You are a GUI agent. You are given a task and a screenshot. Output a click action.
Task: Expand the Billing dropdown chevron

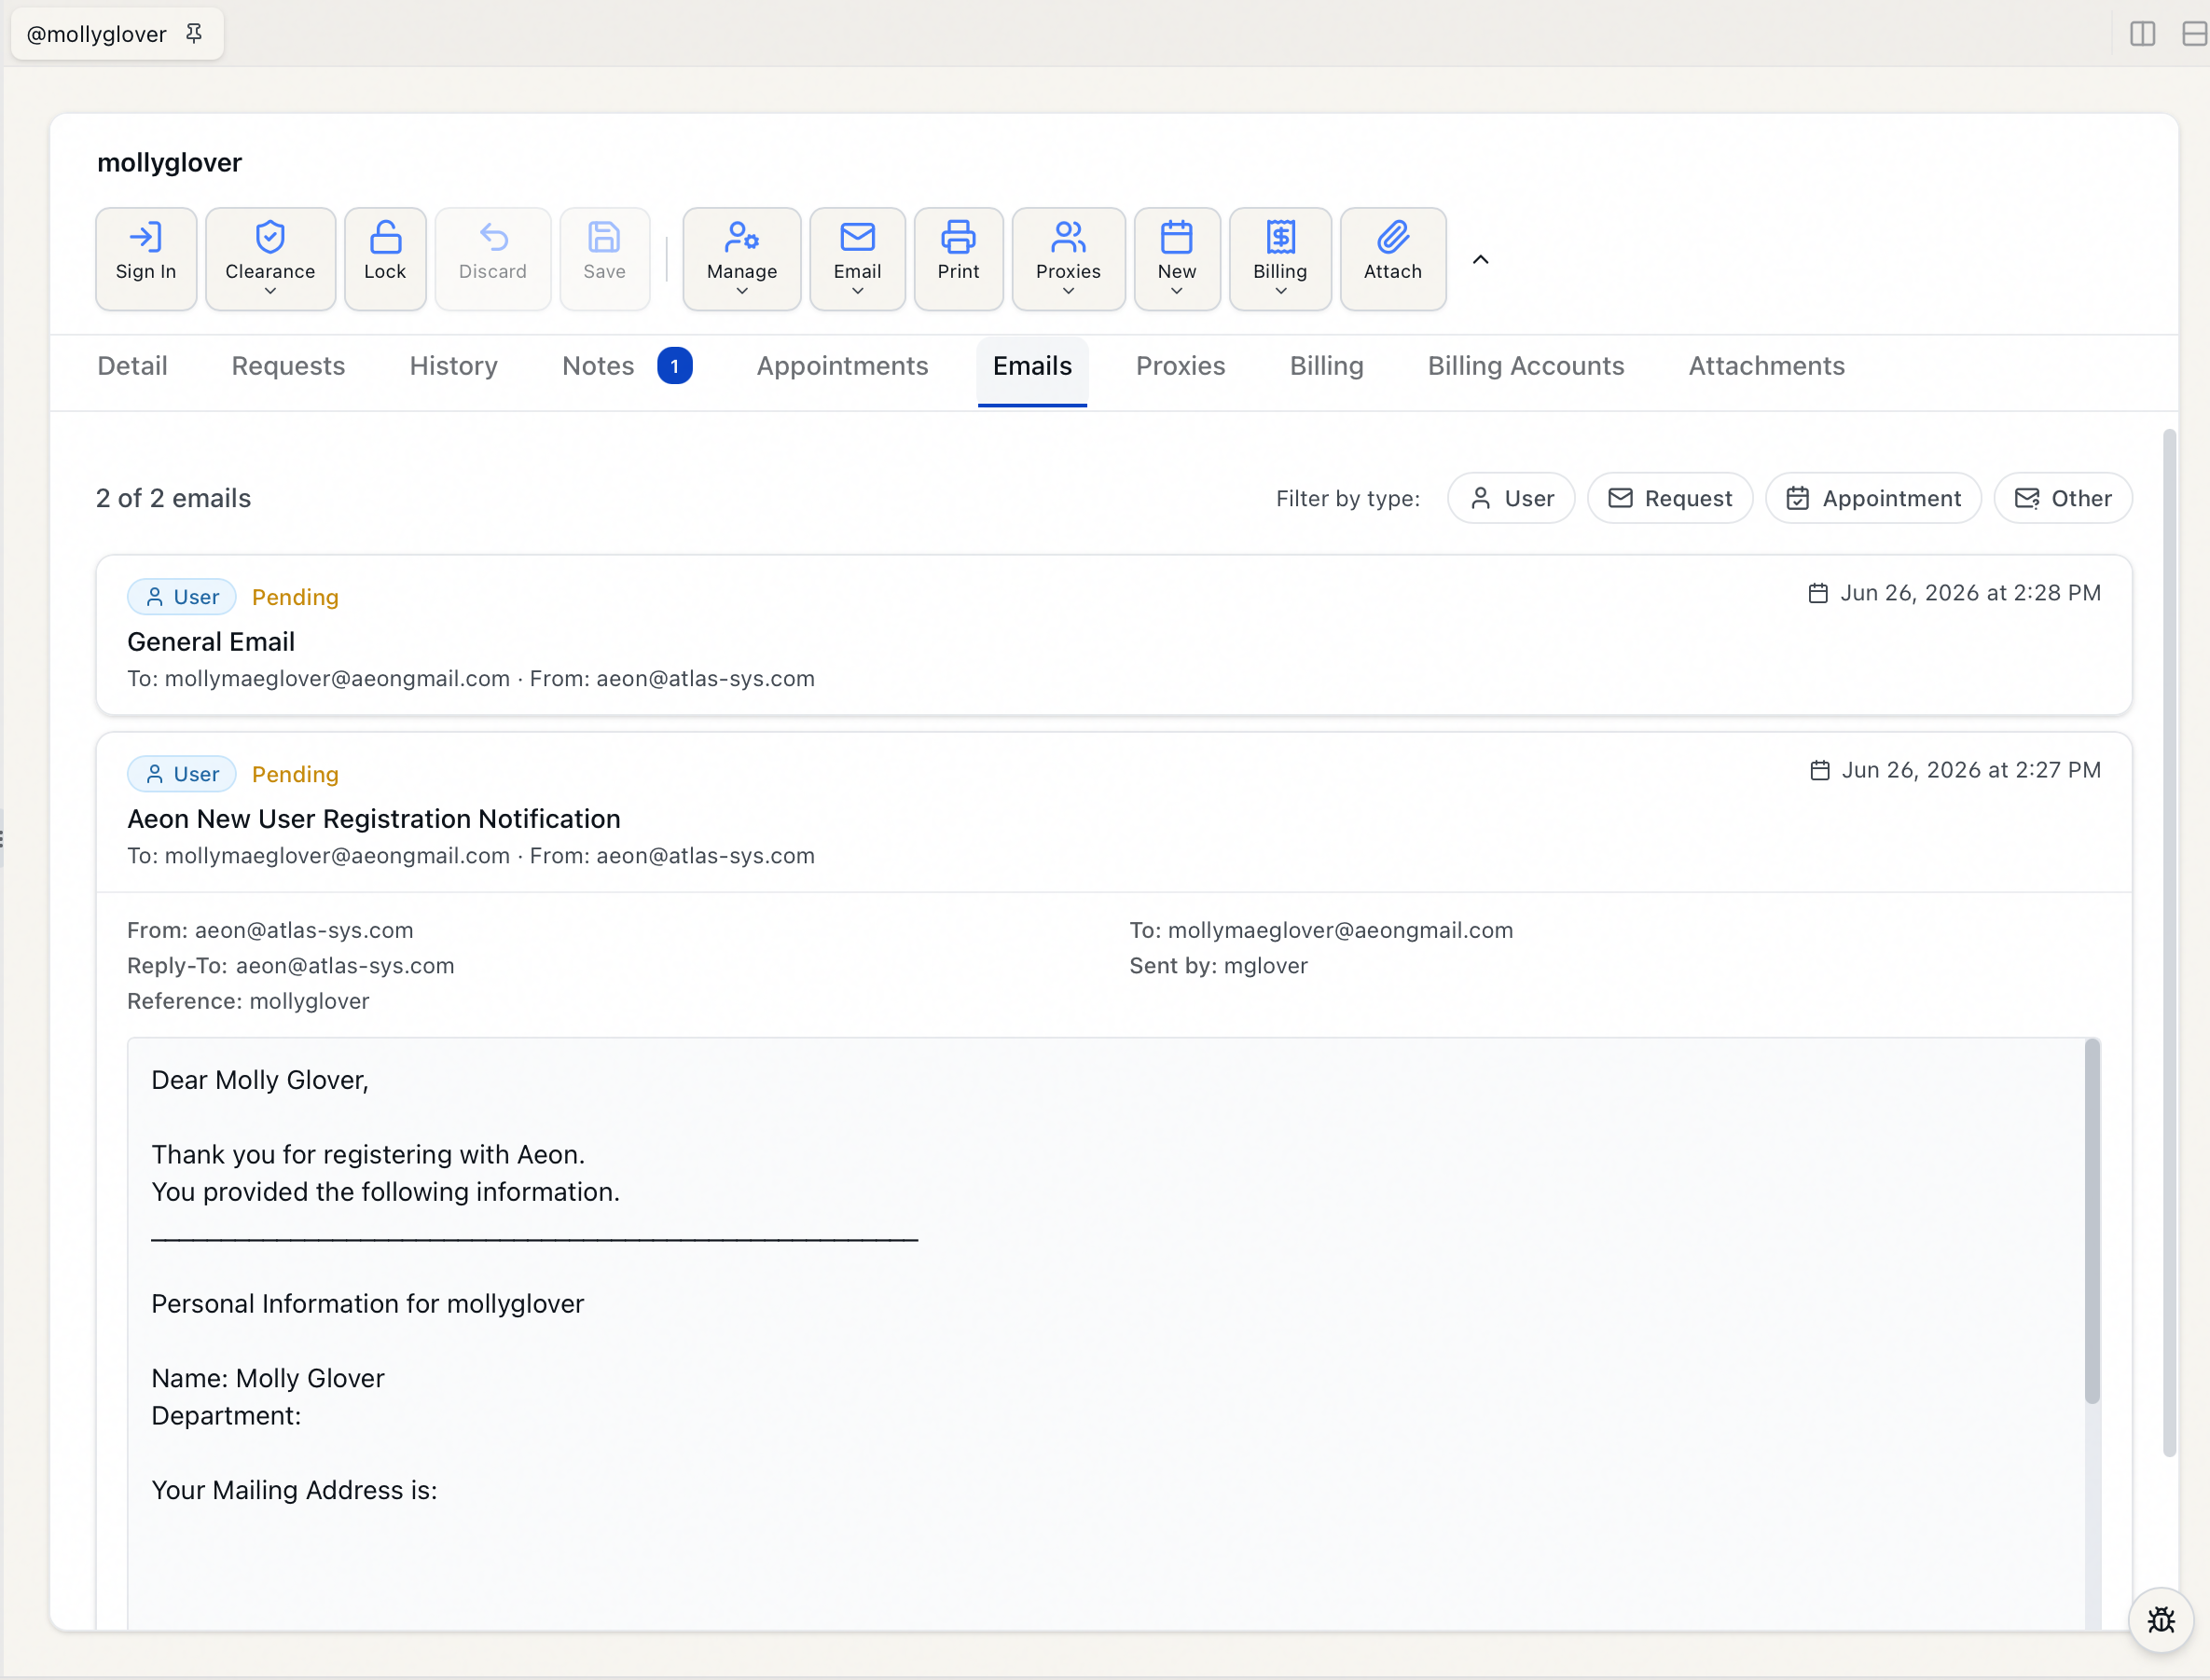(x=1280, y=291)
